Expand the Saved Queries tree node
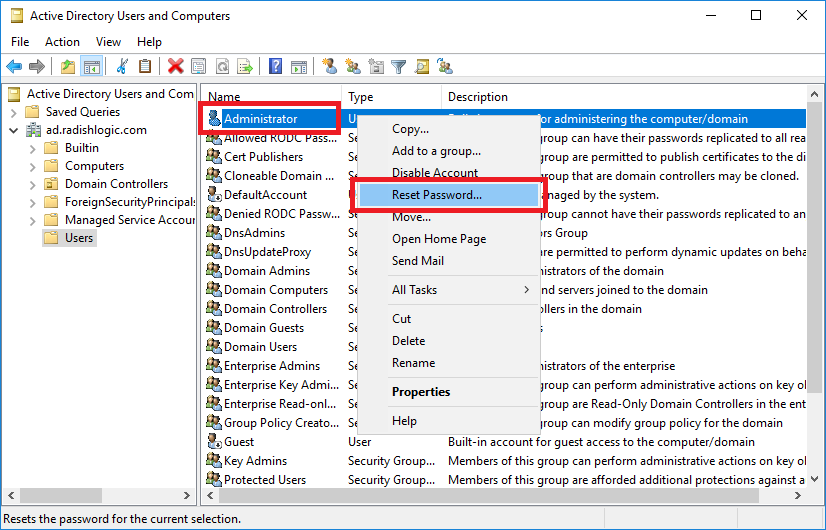 [x=14, y=112]
